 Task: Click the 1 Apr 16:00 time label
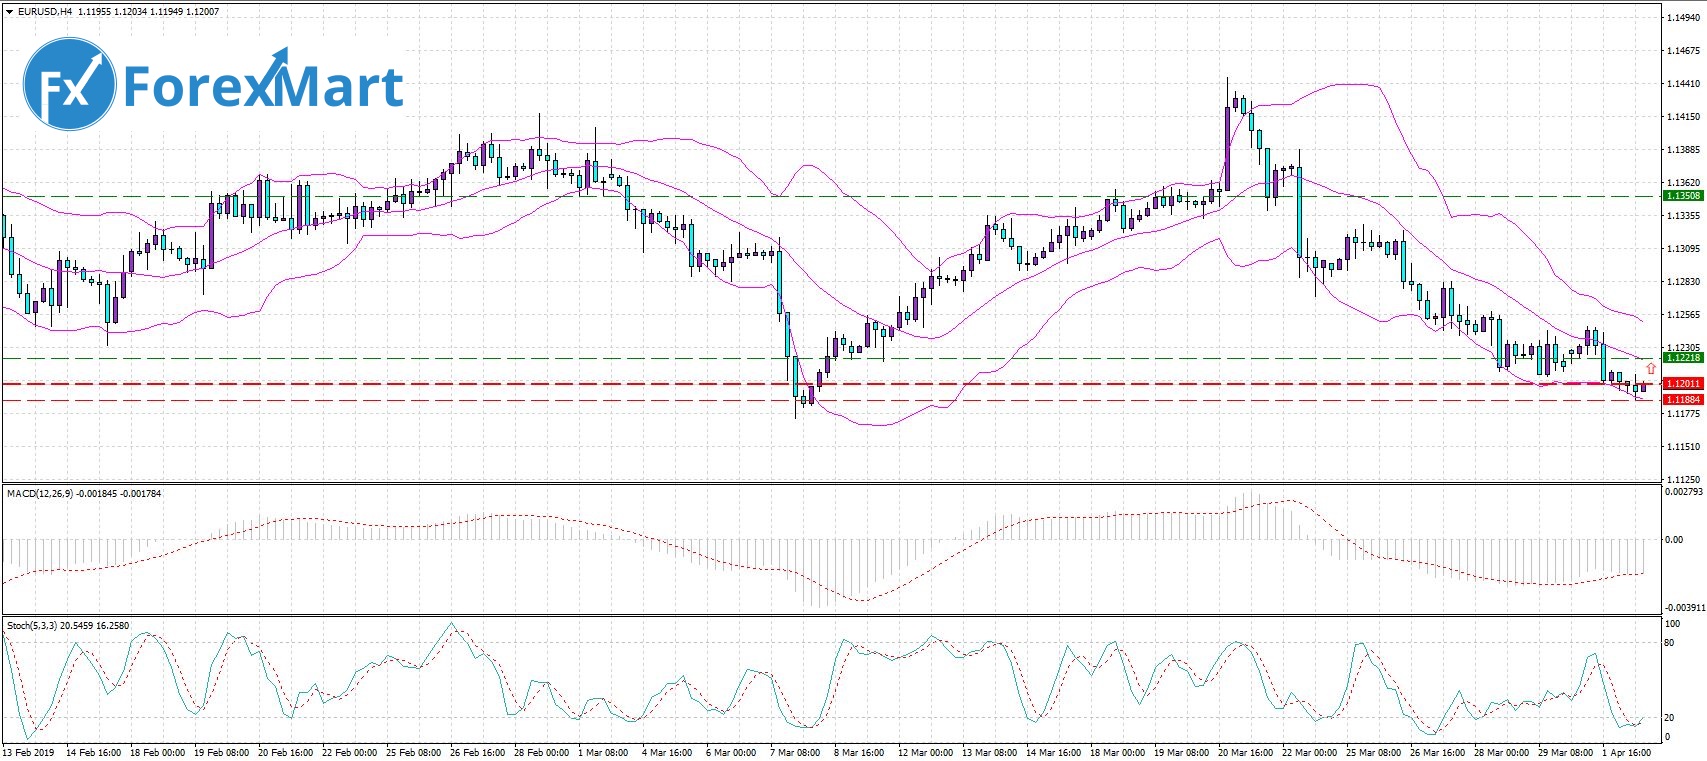tap(1626, 752)
